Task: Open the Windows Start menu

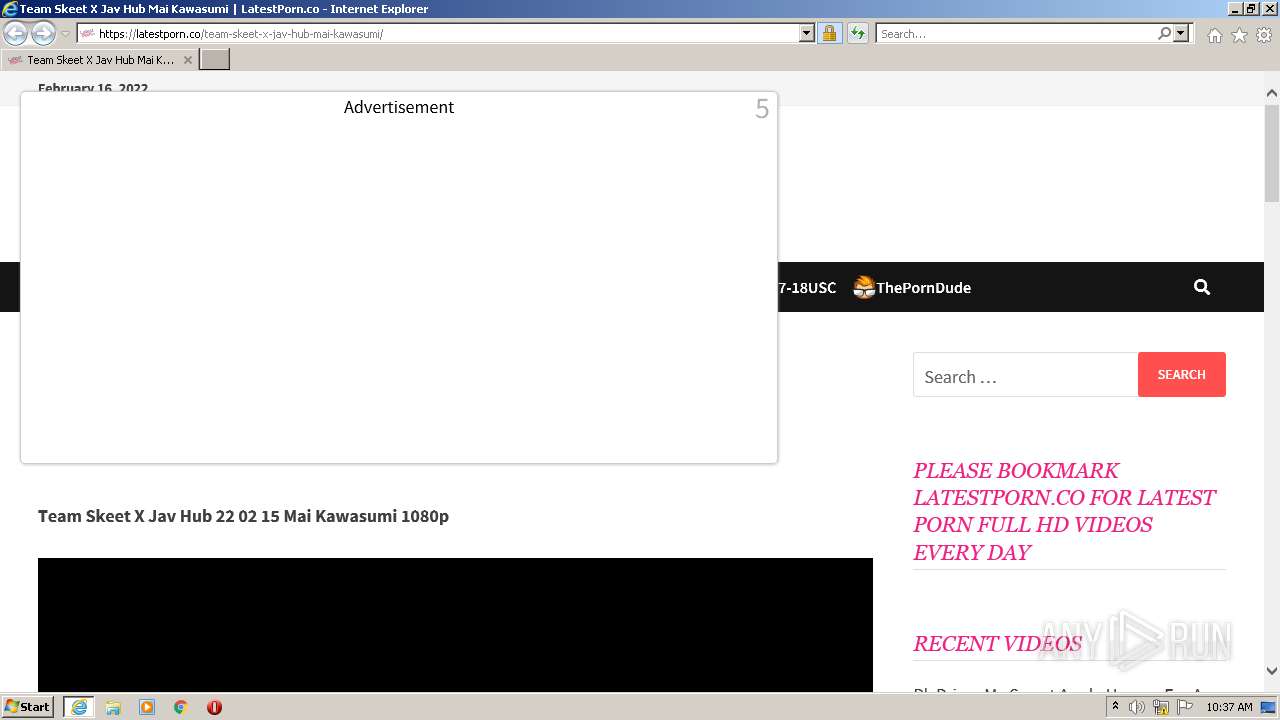Action: (x=27, y=707)
